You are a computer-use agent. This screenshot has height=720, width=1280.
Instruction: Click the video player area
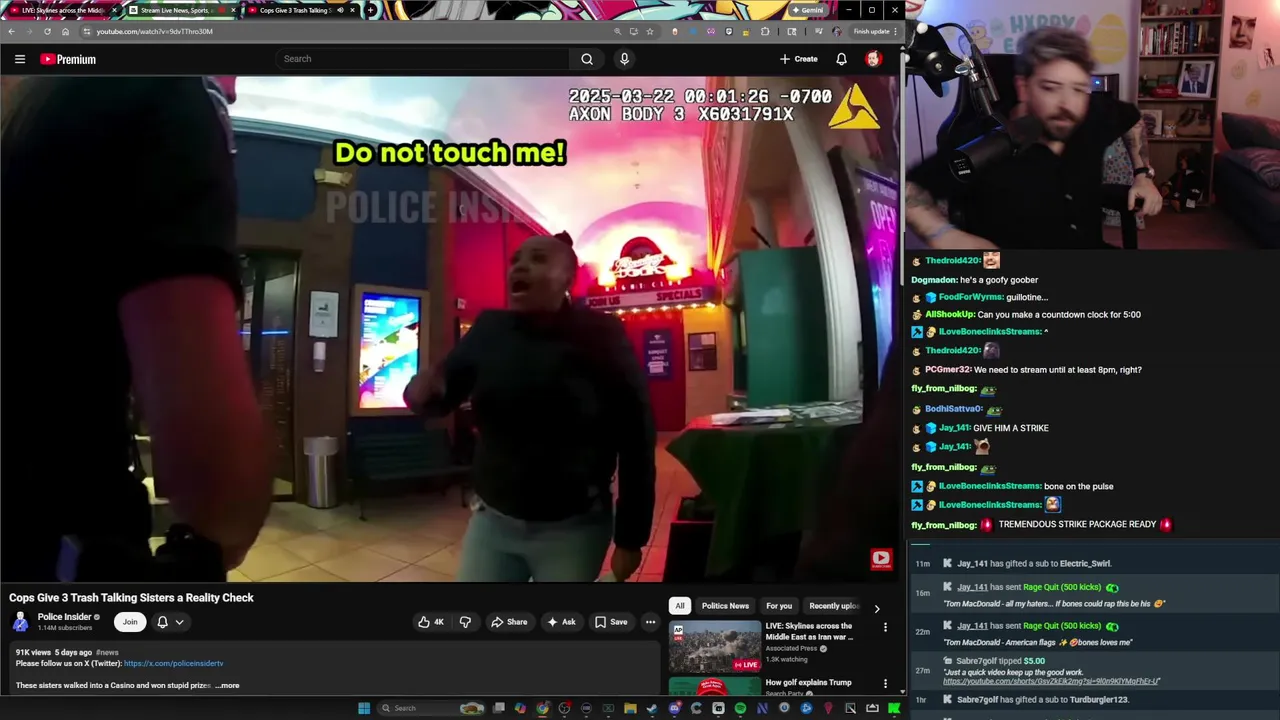click(449, 329)
